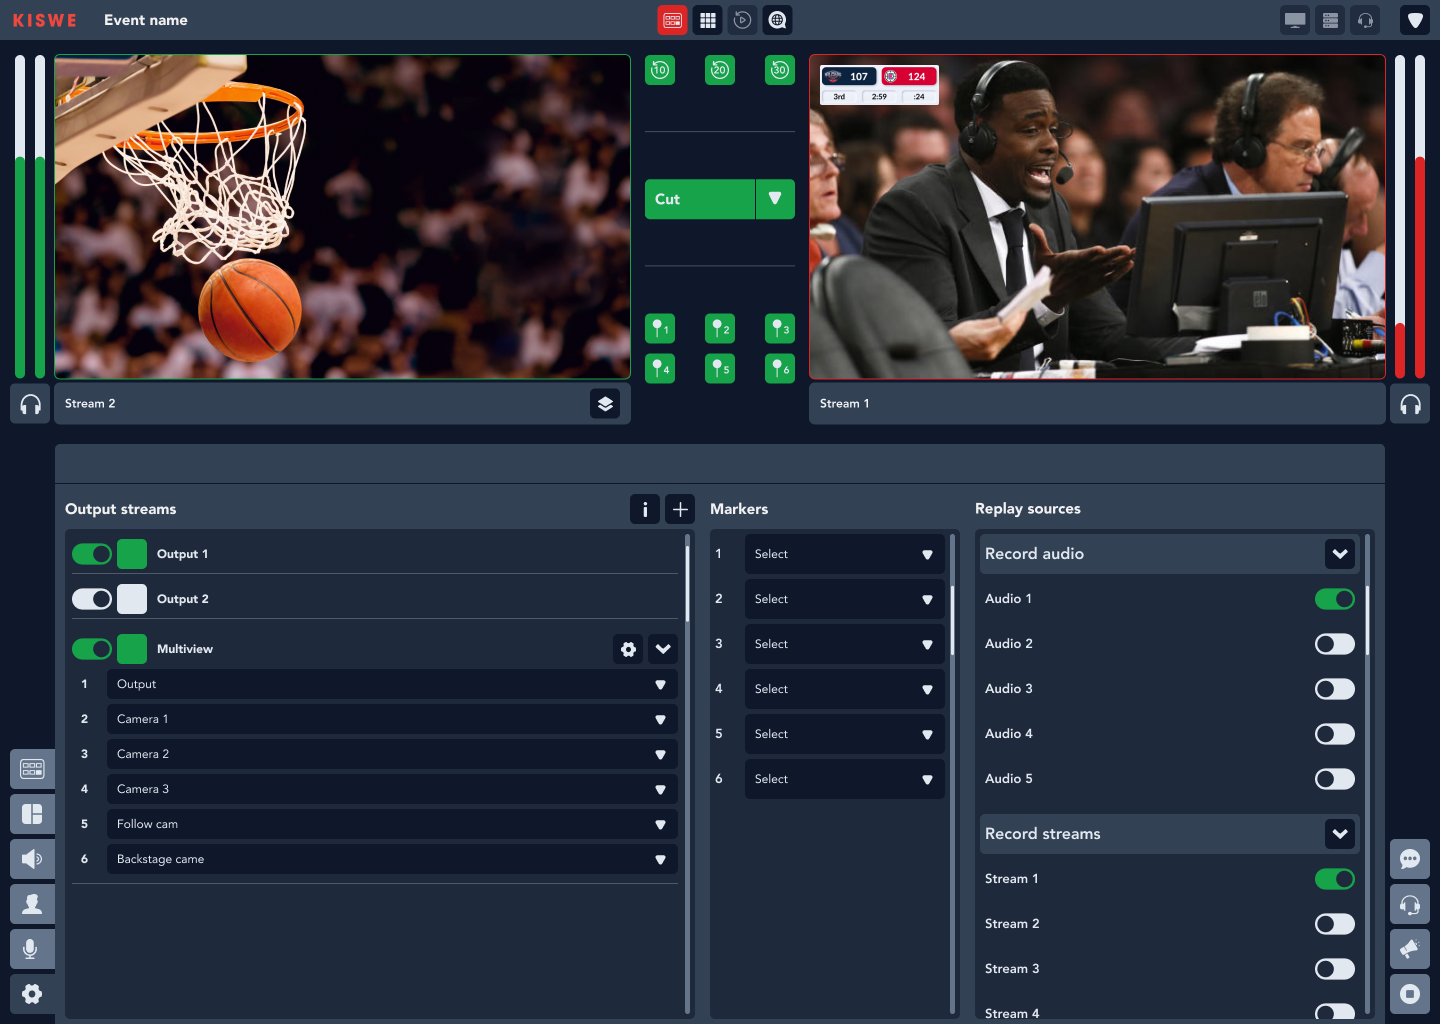This screenshot has height=1024, width=1440.
Task: Go to marker pin 3
Action: [780, 328]
